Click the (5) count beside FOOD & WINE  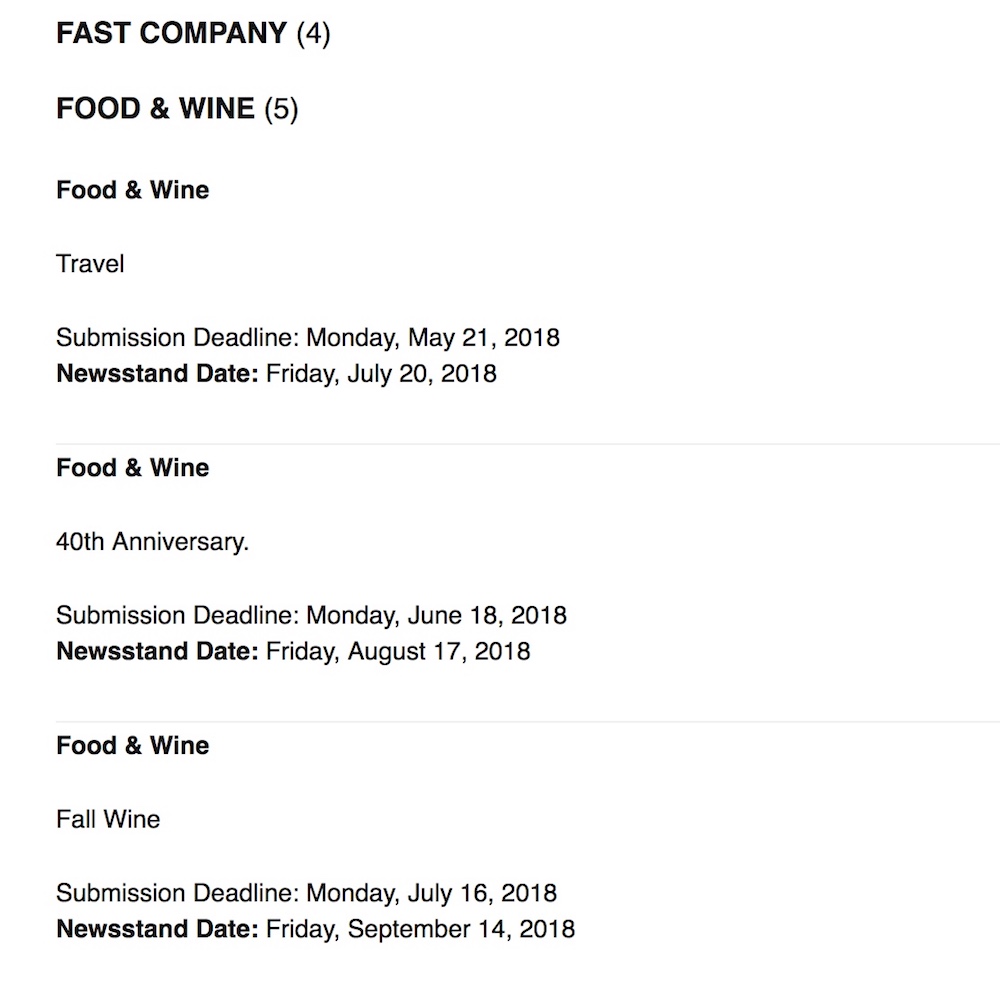pyautogui.click(x=281, y=108)
